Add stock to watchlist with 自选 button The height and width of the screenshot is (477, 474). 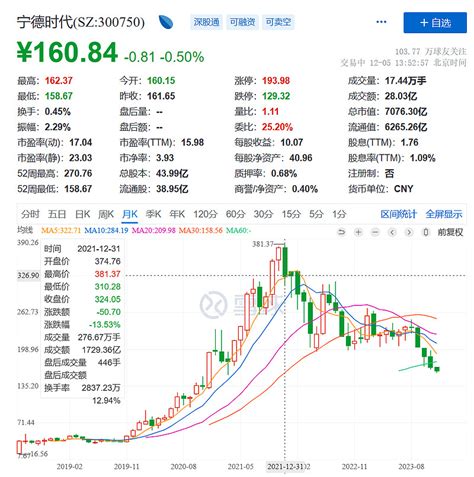435,23
